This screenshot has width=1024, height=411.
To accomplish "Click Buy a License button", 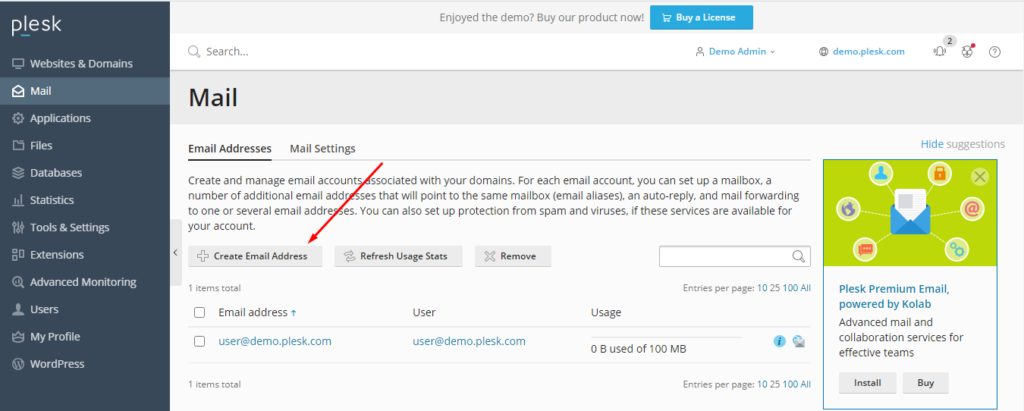I will tap(701, 18).
